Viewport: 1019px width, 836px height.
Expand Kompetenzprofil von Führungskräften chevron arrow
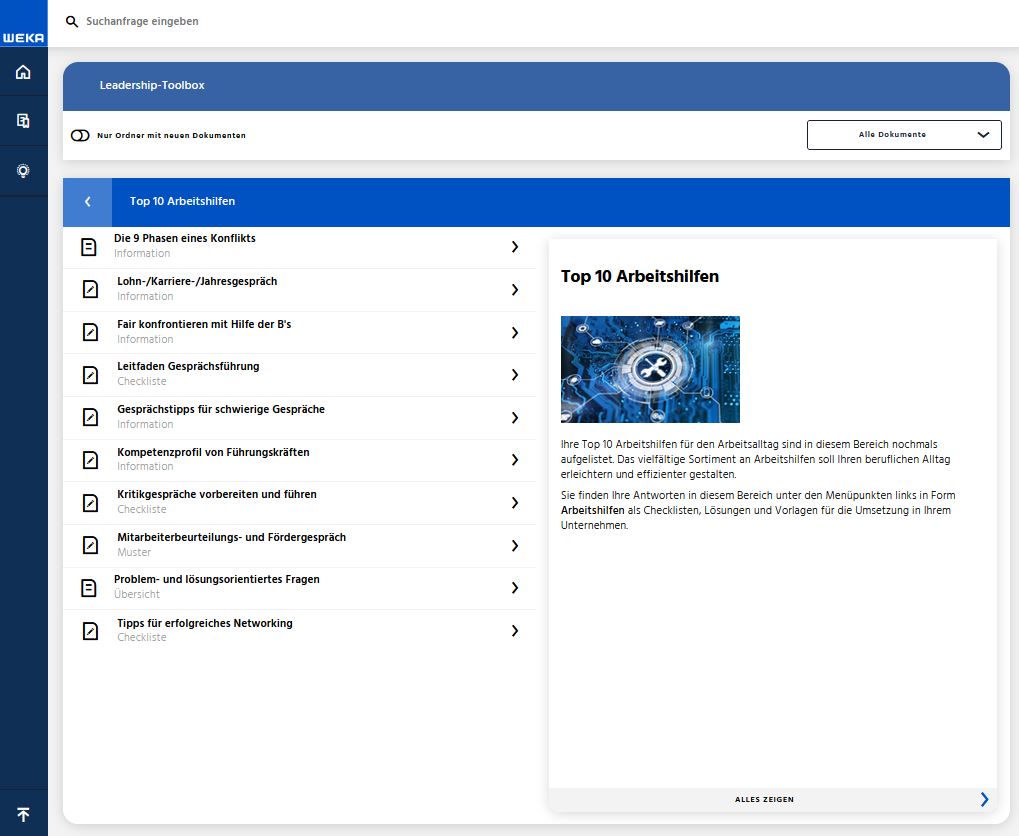click(x=515, y=460)
